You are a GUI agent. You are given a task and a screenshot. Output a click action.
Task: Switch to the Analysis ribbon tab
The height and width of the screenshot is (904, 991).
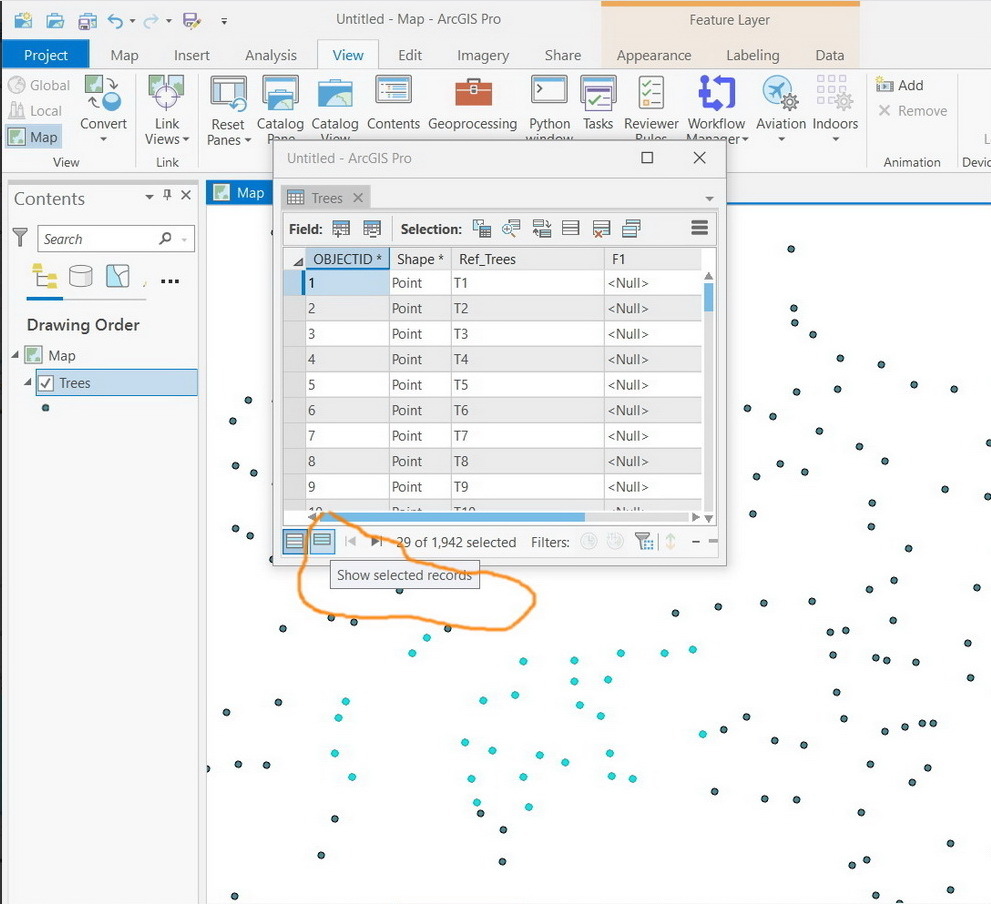[271, 56]
